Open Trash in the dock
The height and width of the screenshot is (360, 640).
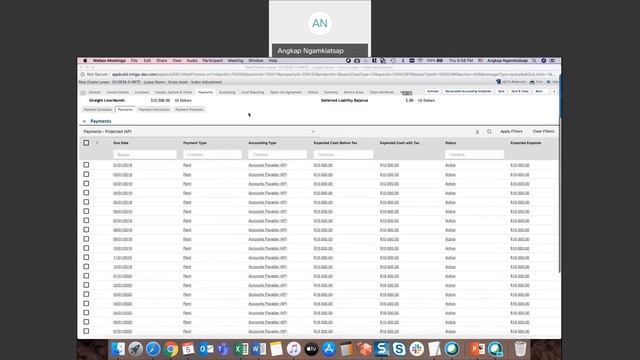click(520, 349)
